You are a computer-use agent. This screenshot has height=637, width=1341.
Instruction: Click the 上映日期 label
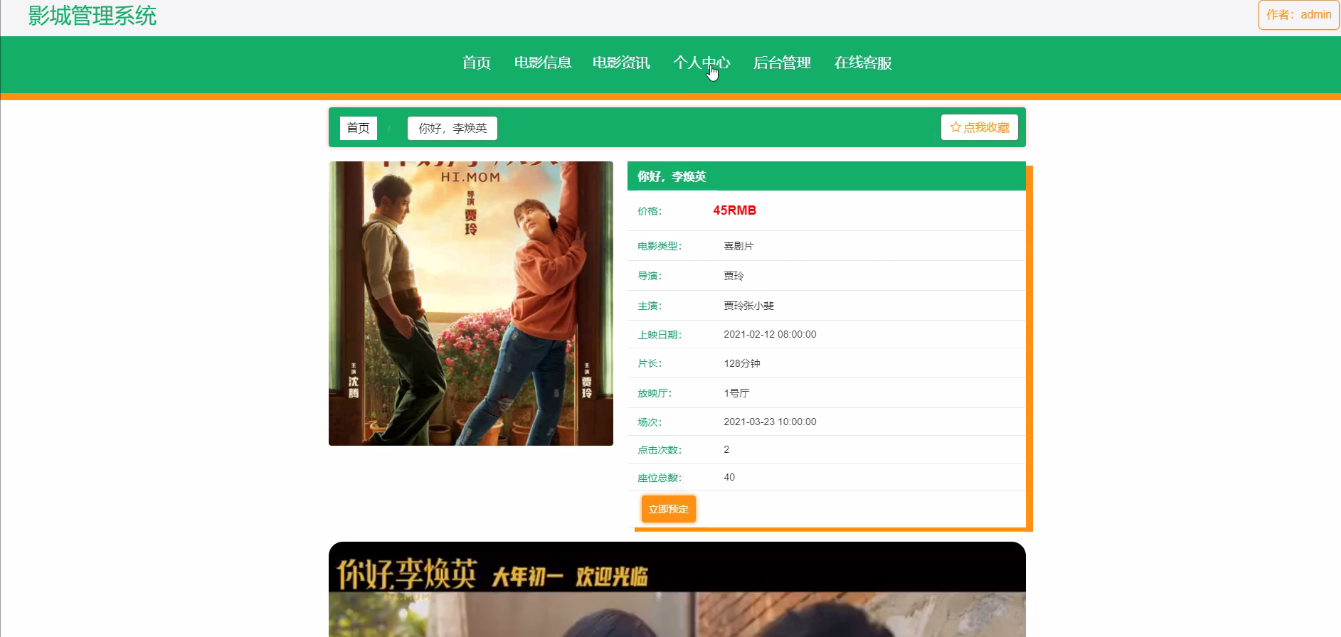pos(659,335)
